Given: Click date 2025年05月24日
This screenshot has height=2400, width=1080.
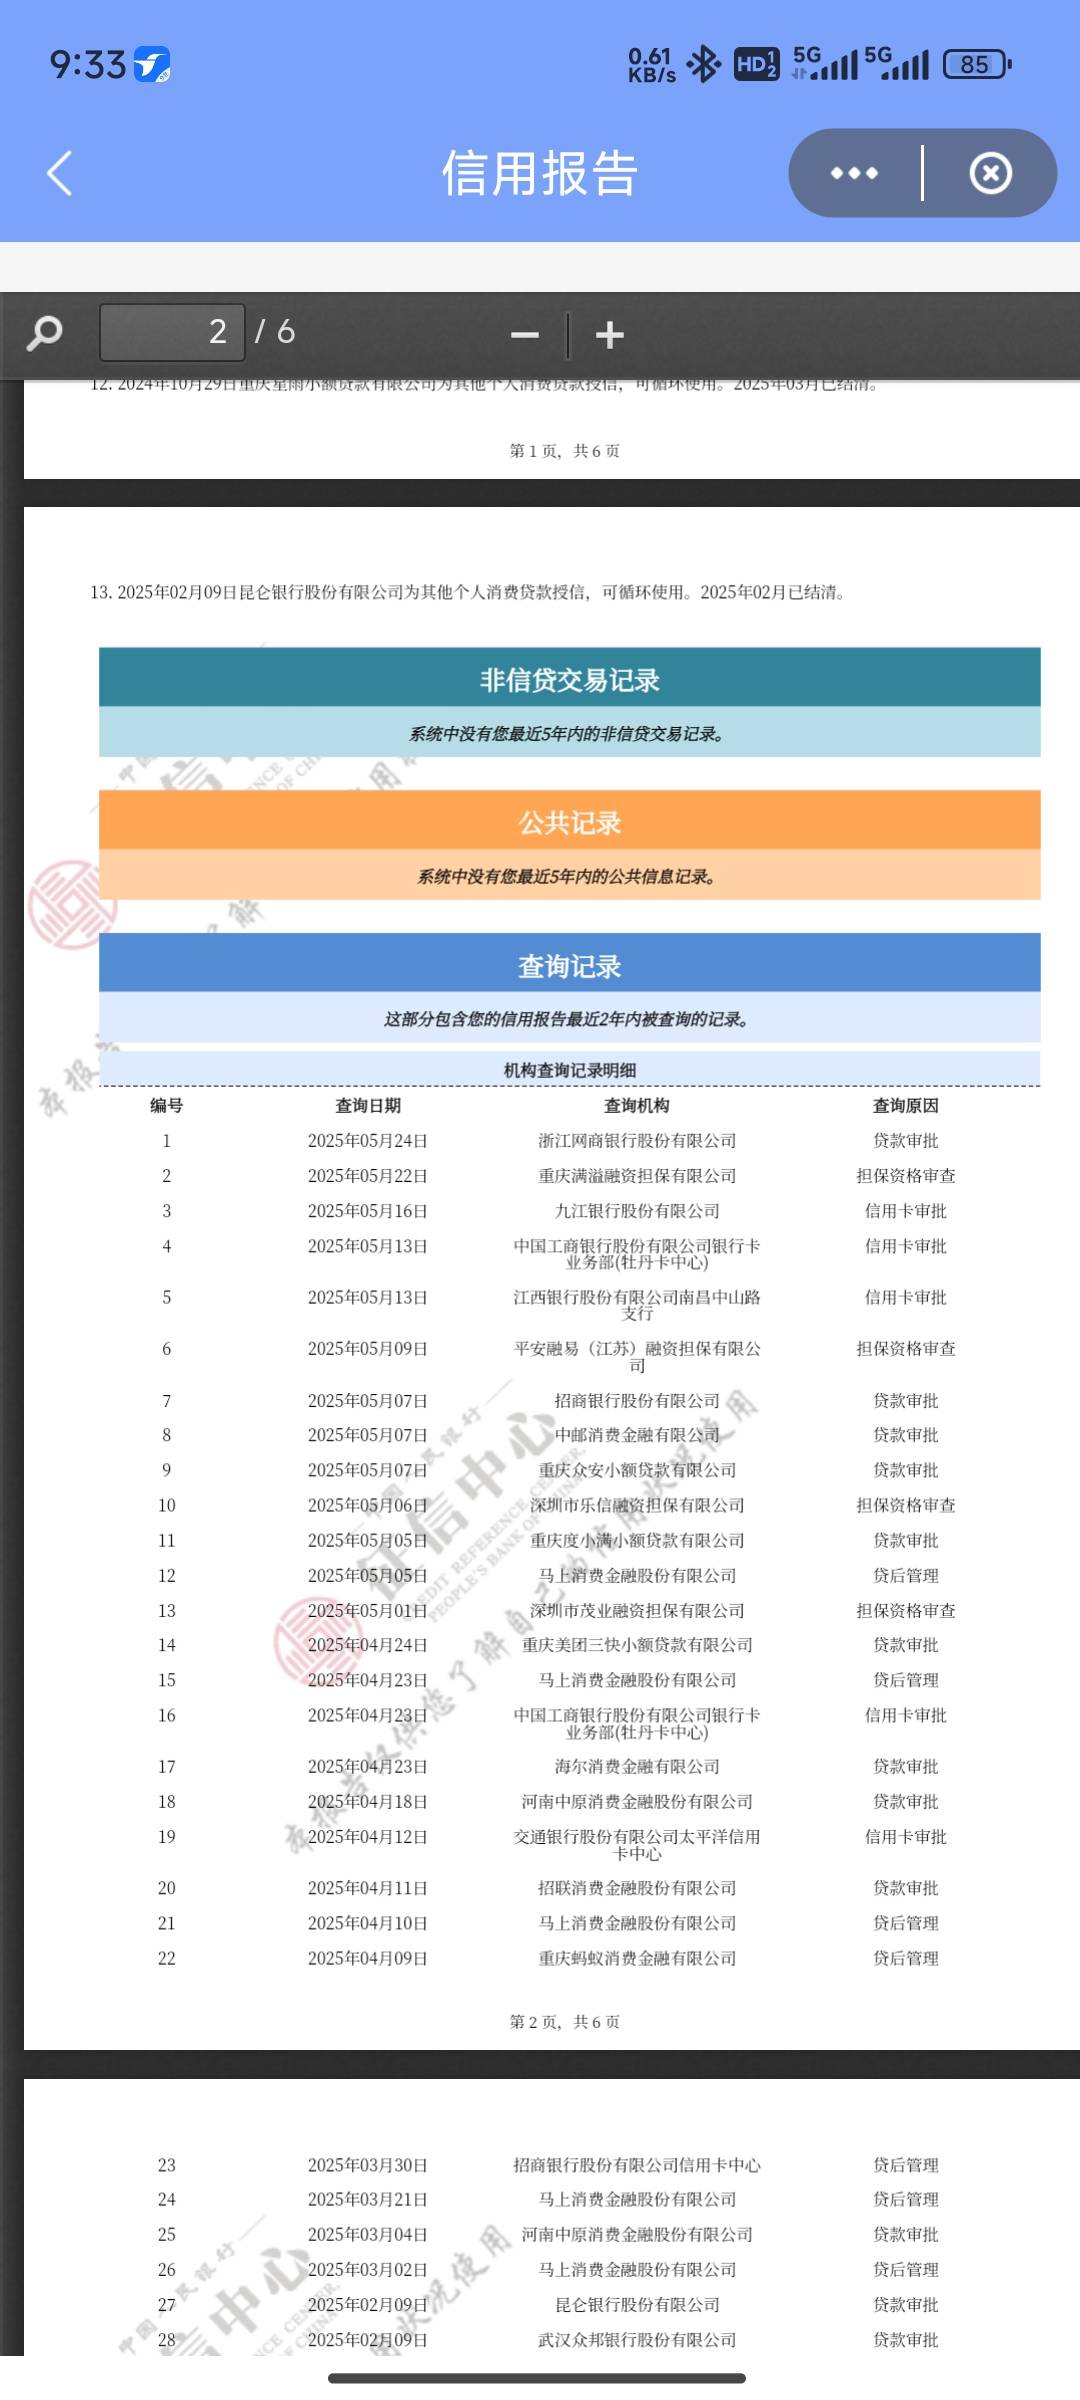Looking at the screenshot, I should point(368,1141).
